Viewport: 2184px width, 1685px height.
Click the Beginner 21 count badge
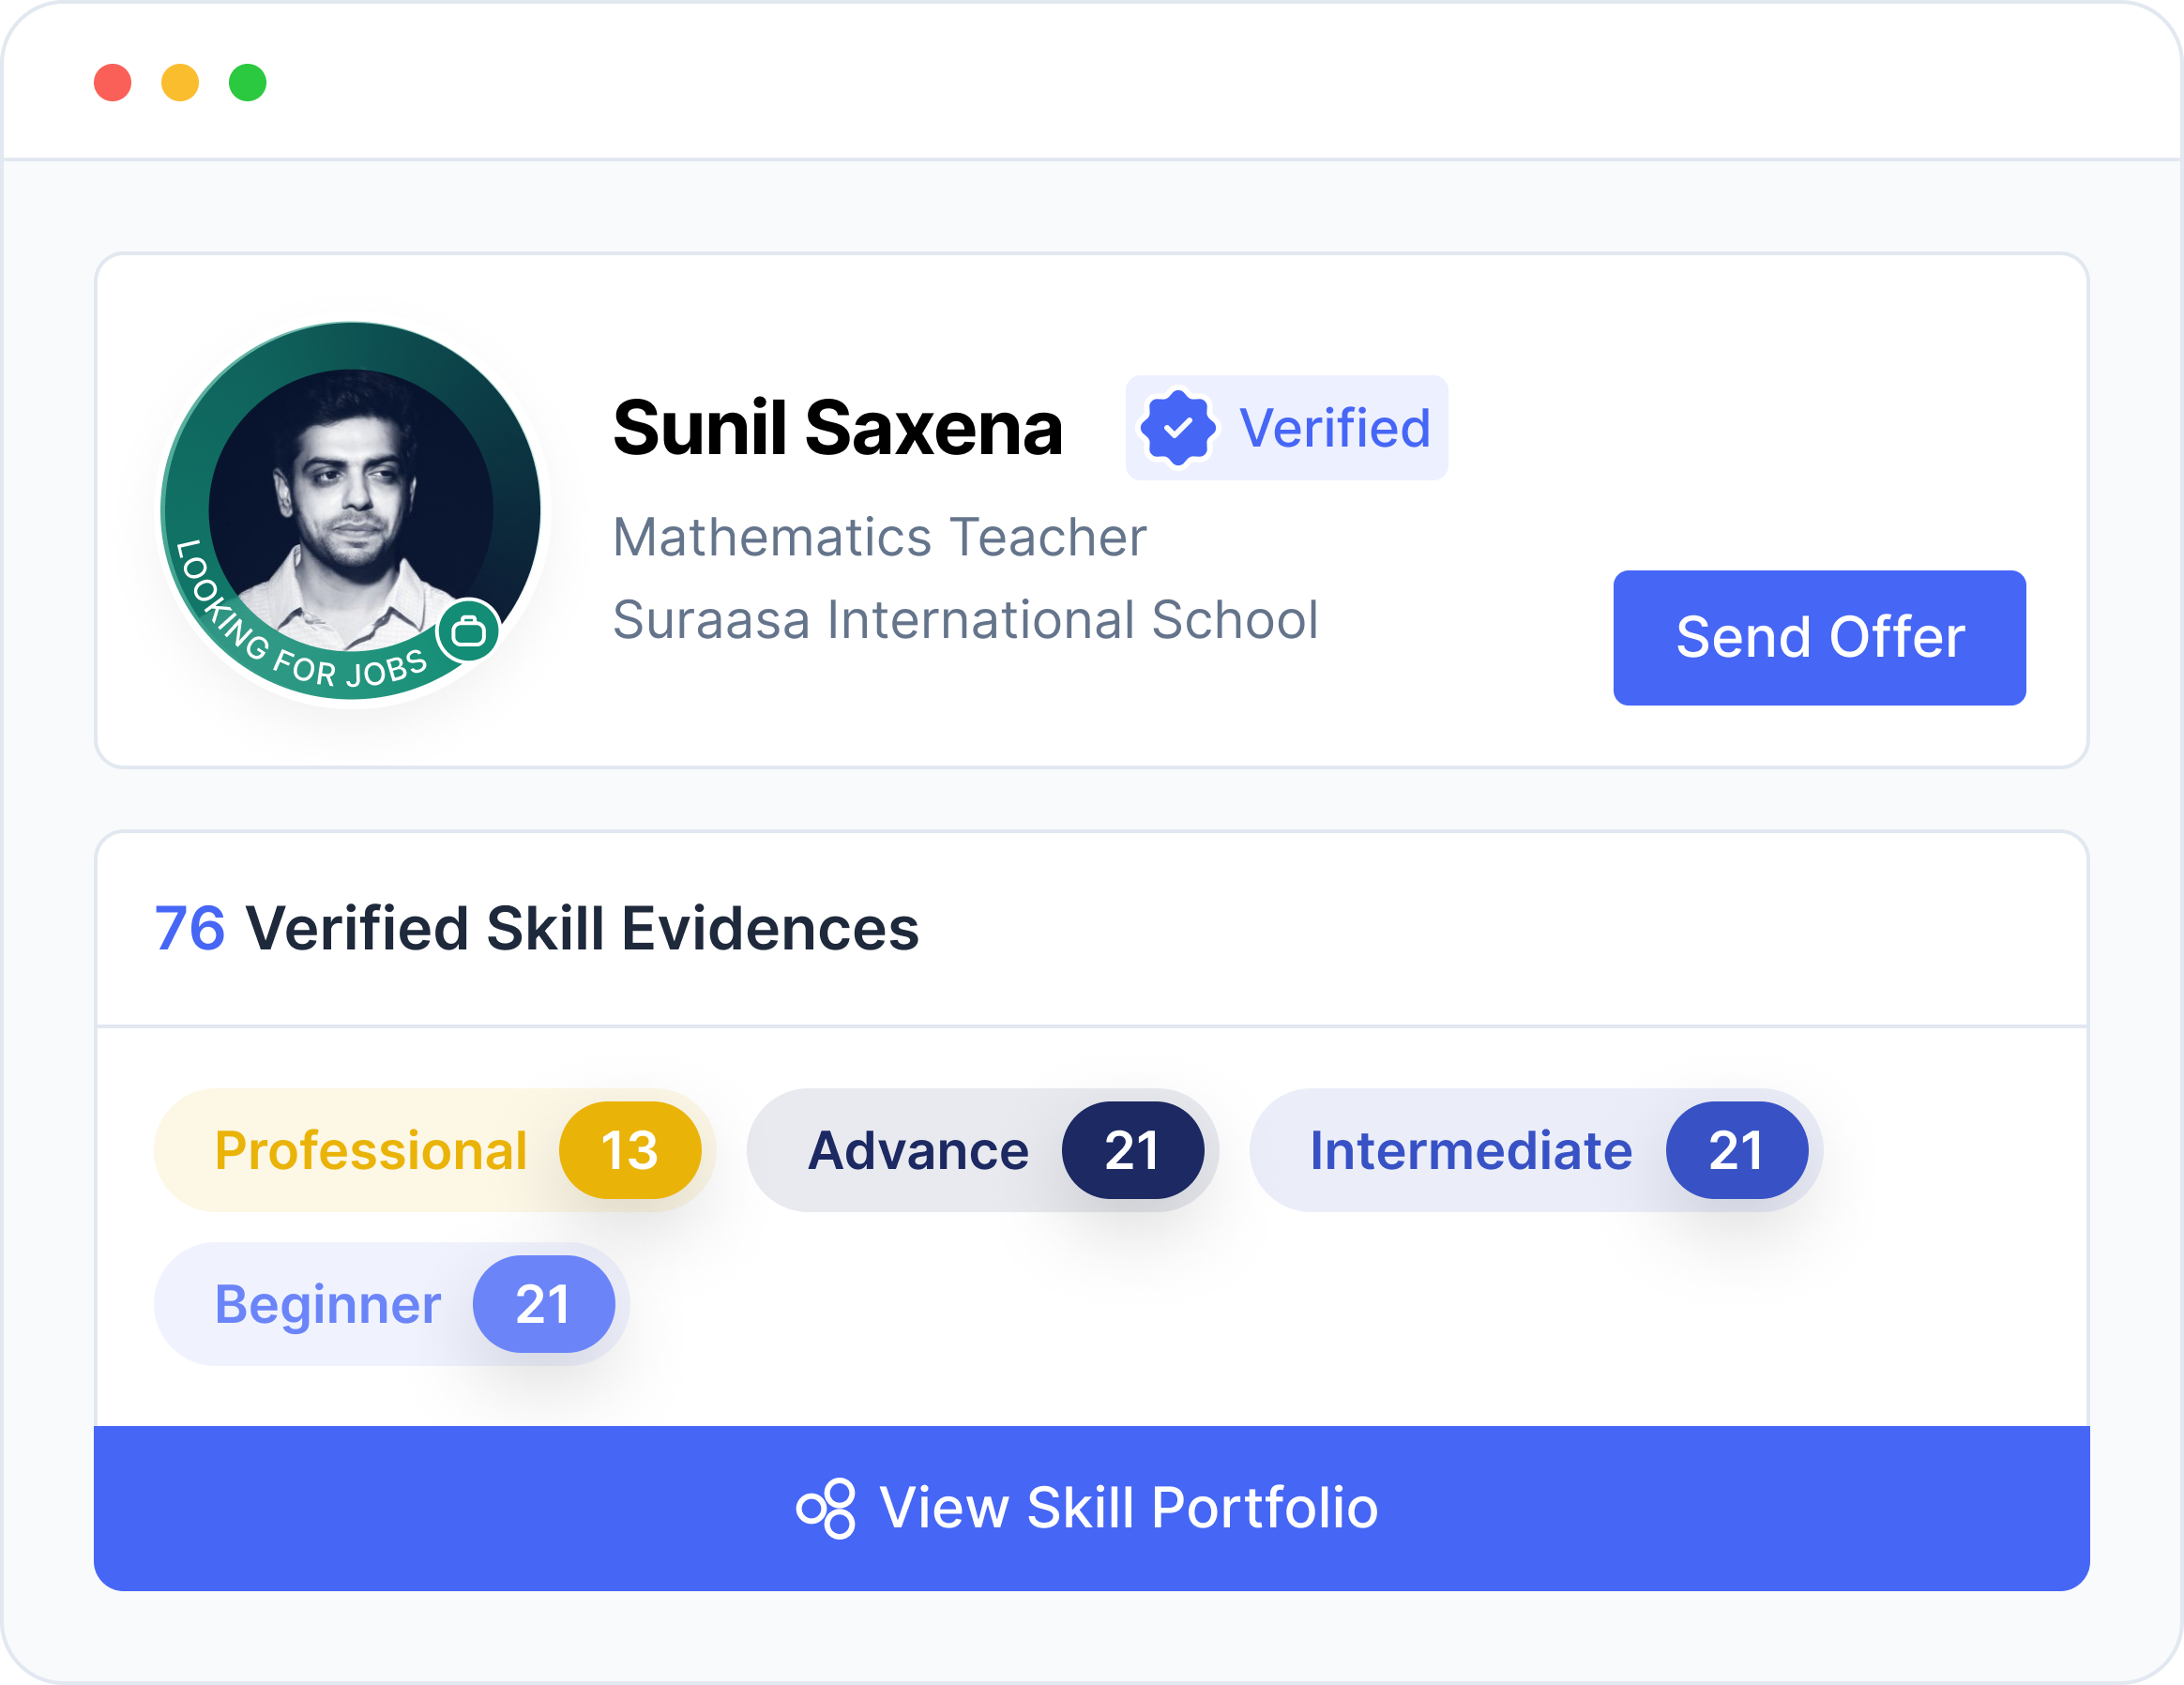coord(543,1304)
